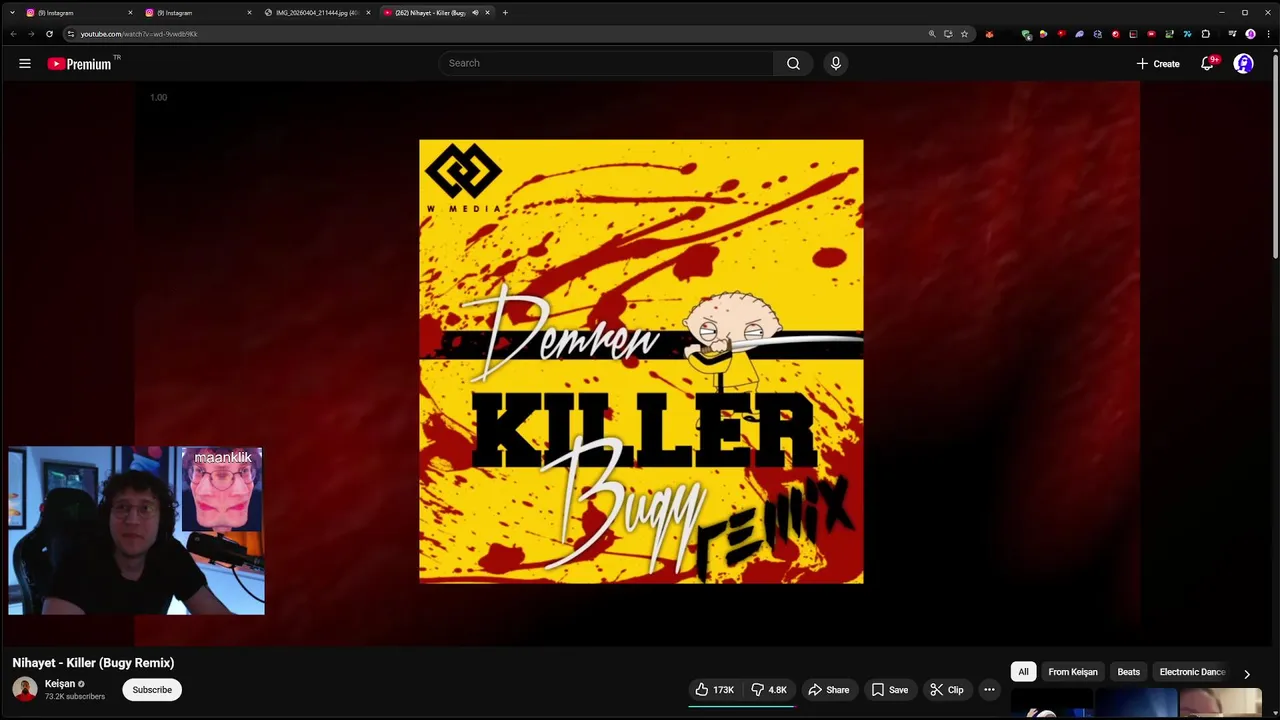Image resolution: width=1280 pixels, height=720 pixels.
Task: Open more actions three-dot menu
Action: 989,689
